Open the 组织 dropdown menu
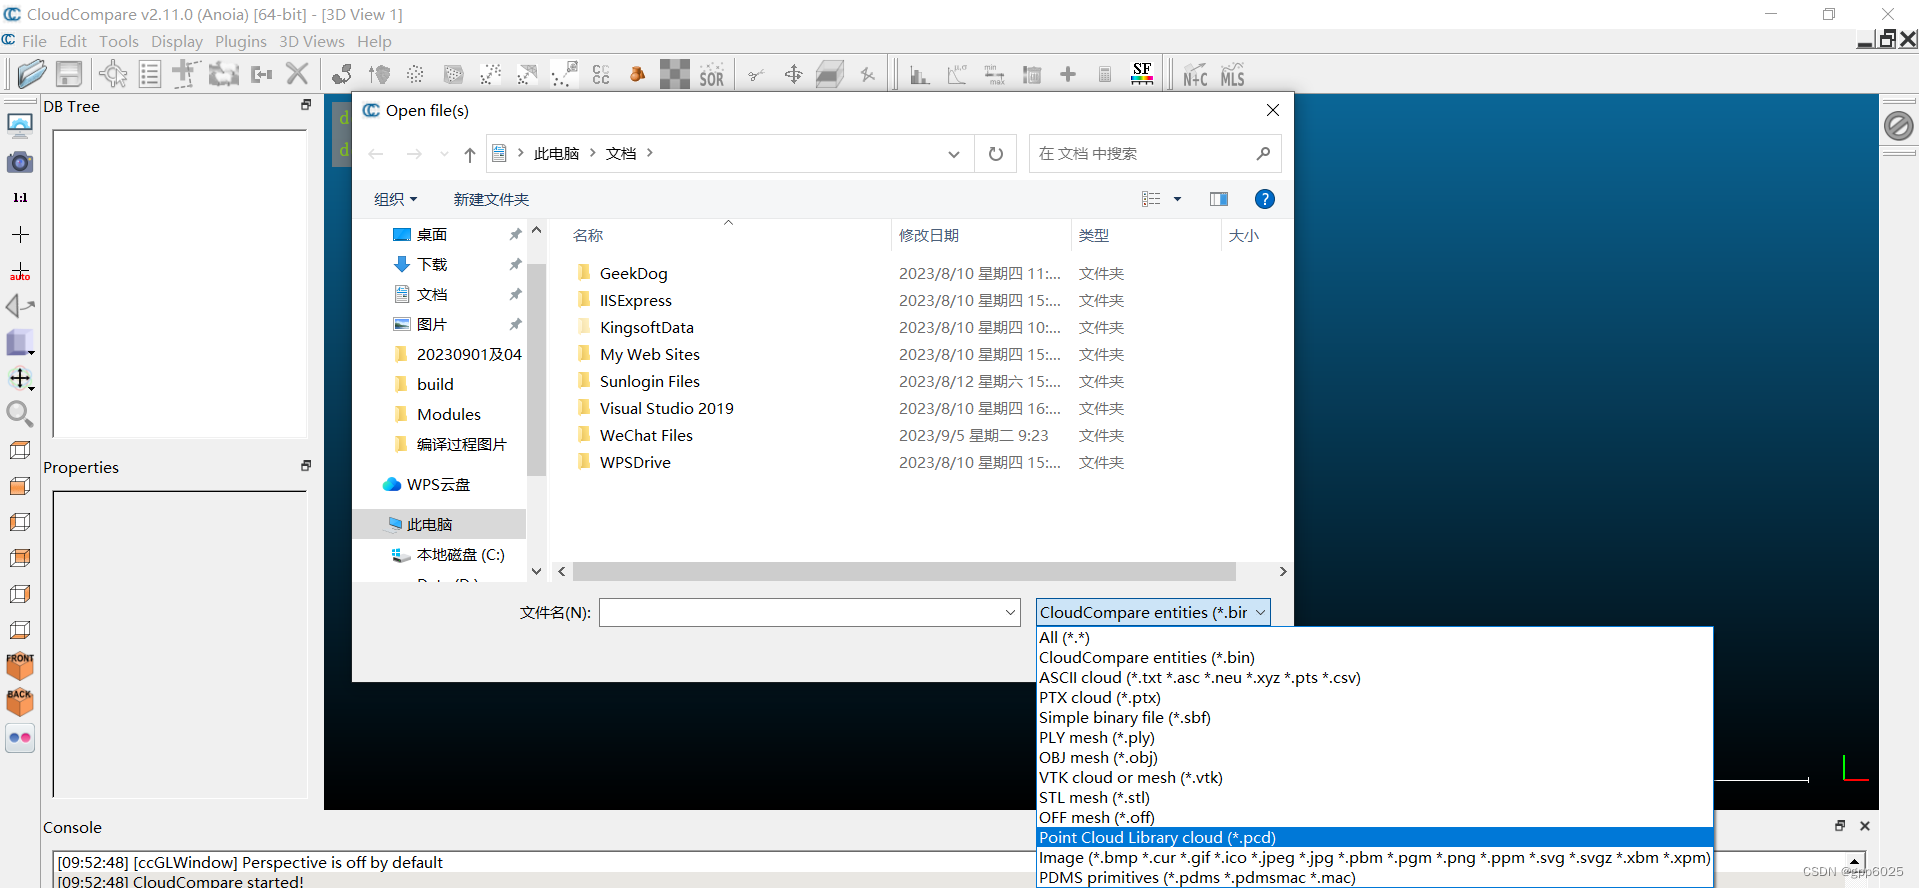Image resolution: width=1919 pixels, height=888 pixels. 395,199
